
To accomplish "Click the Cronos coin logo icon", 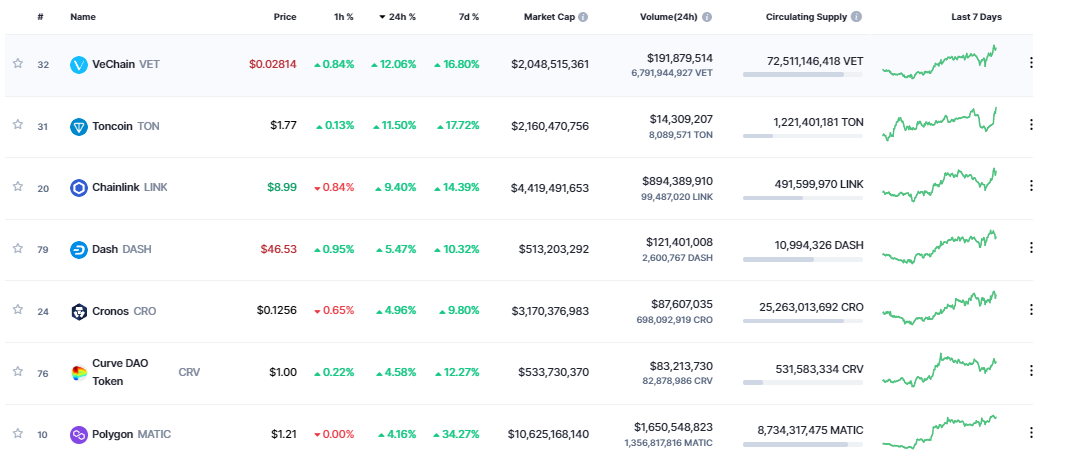I will pos(79,311).
